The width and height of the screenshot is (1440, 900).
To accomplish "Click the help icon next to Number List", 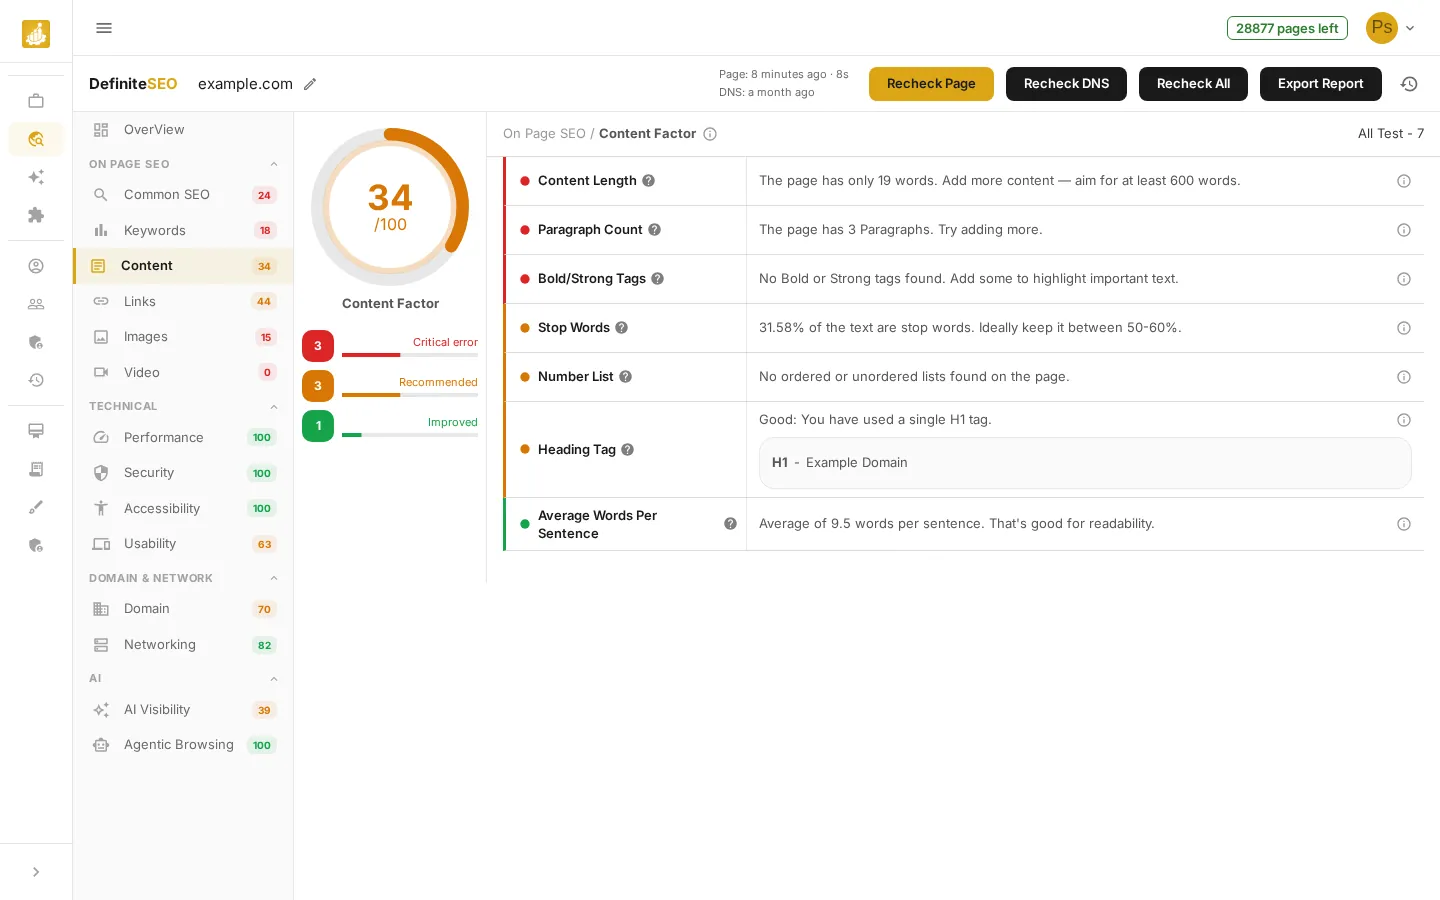I will pyautogui.click(x=625, y=377).
